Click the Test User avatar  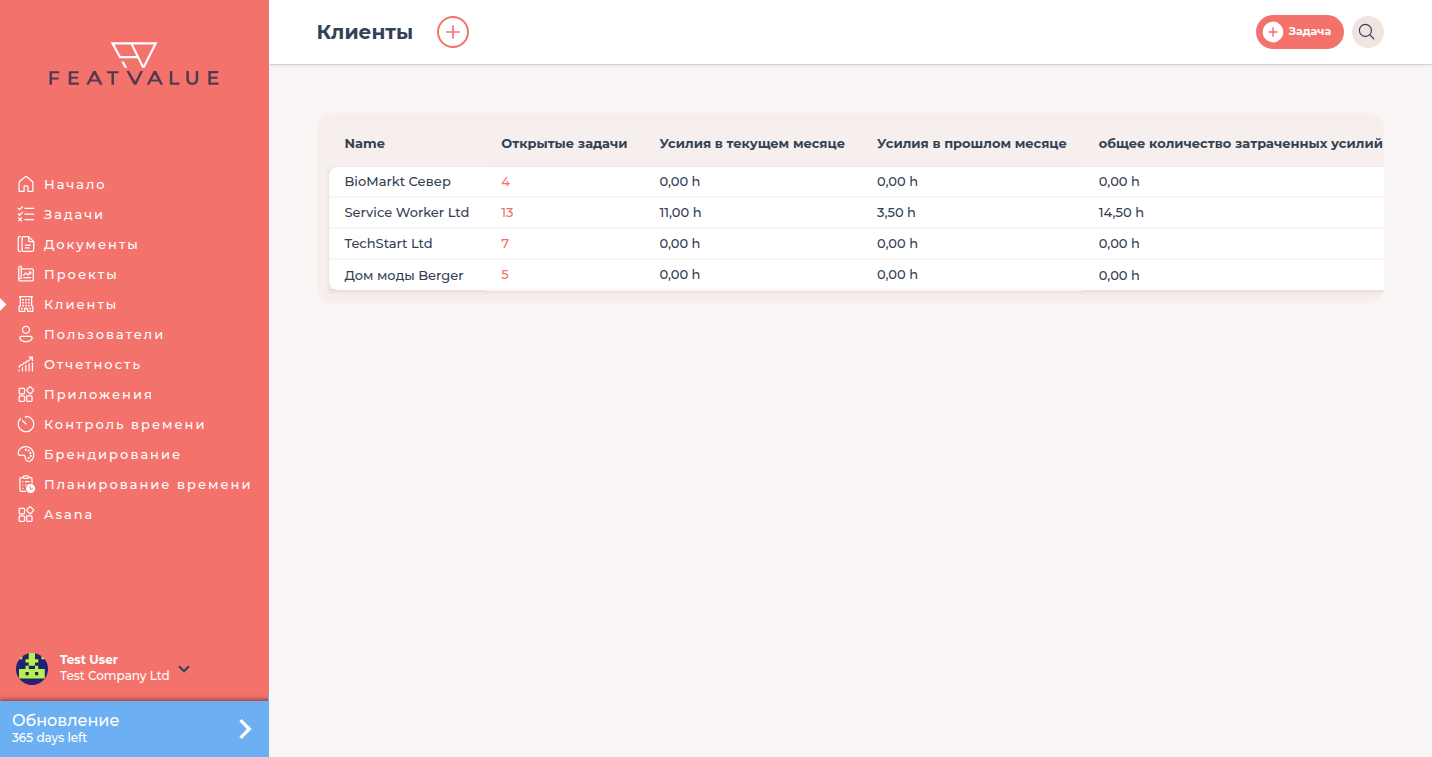point(32,668)
